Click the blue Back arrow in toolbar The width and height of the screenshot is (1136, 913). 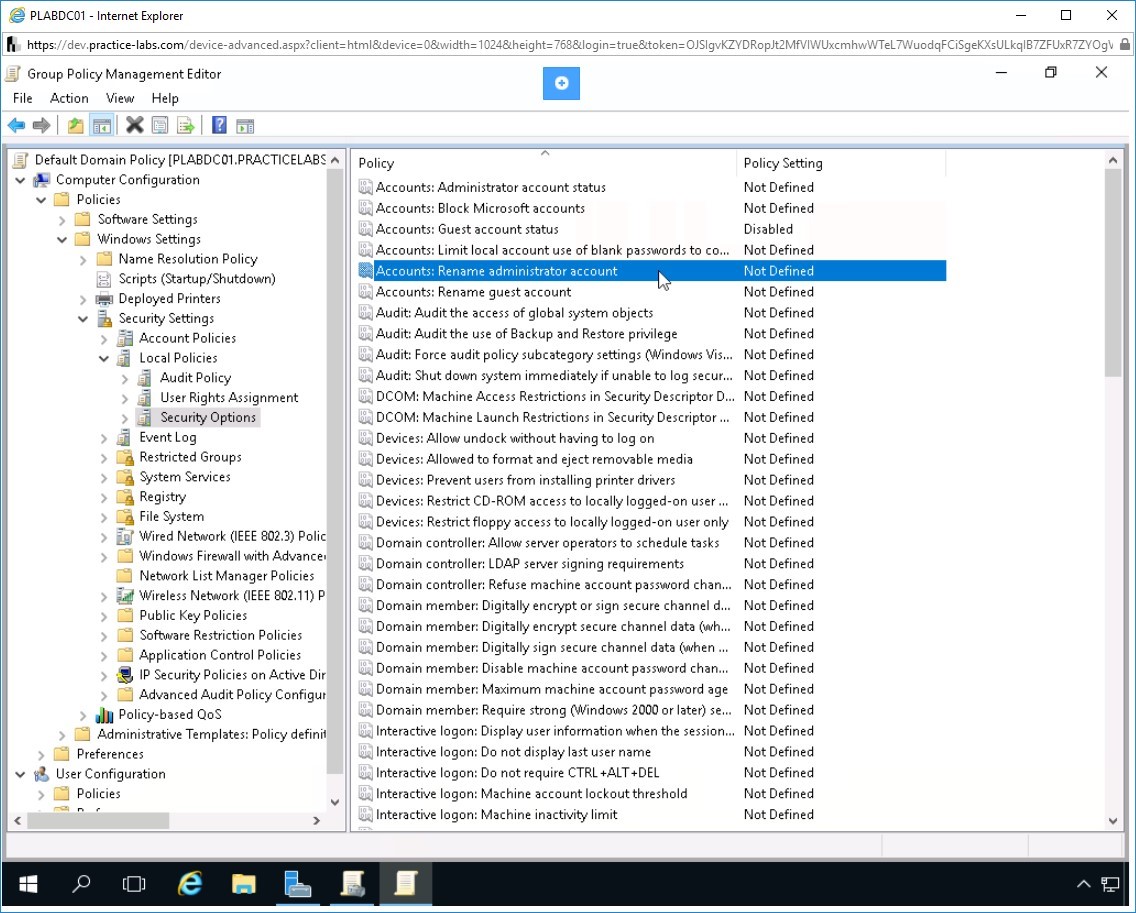pos(16,125)
